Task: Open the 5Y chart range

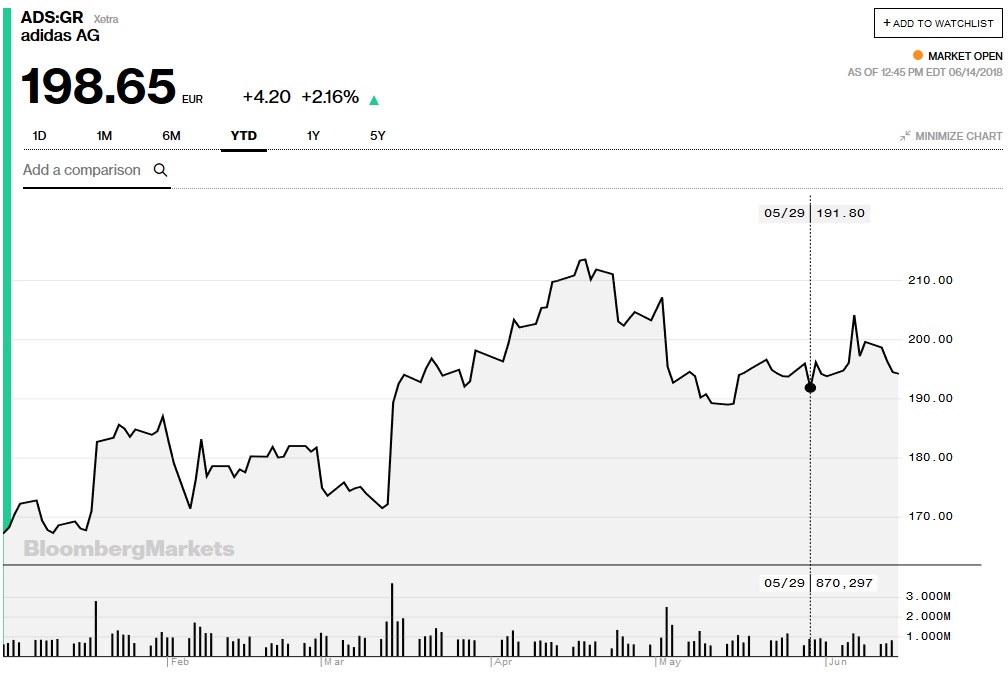Action: pyautogui.click(x=377, y=135)
